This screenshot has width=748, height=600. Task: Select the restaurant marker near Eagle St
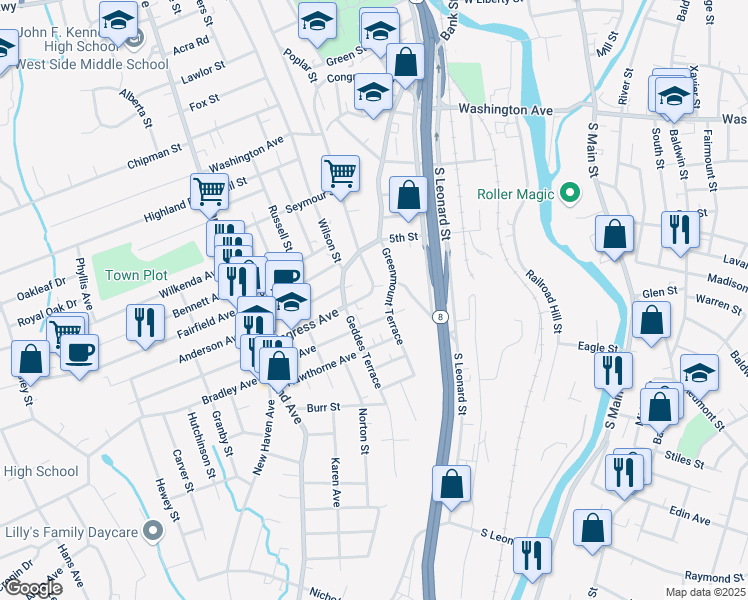[613, 371]
